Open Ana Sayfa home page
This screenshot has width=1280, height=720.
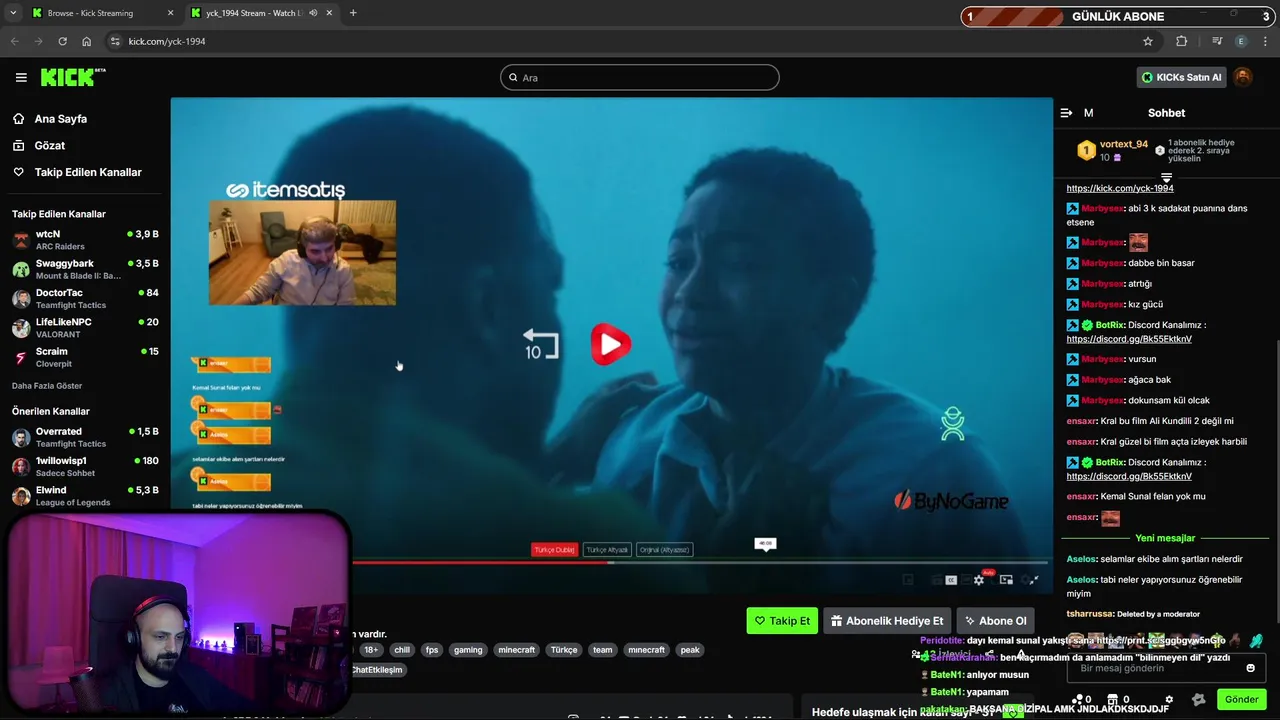pos(60,119)
